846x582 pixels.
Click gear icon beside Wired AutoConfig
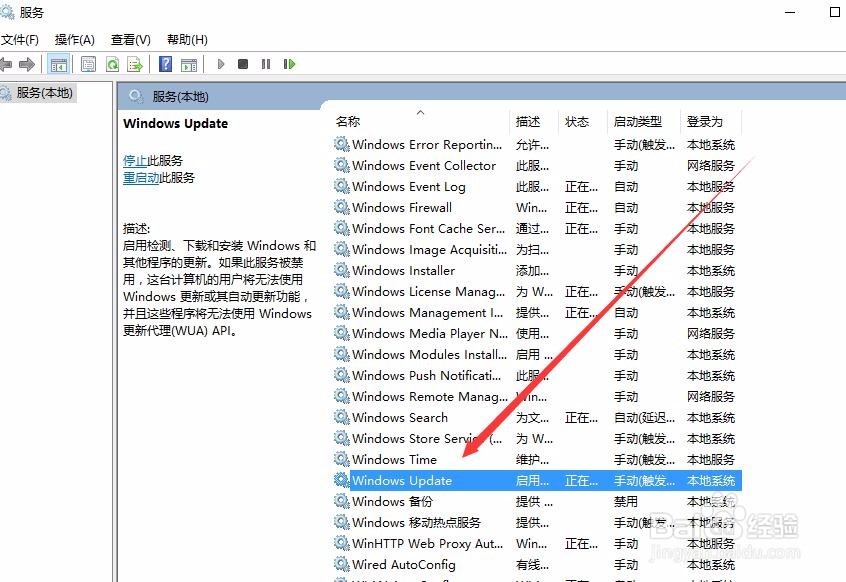click(342, 564)
